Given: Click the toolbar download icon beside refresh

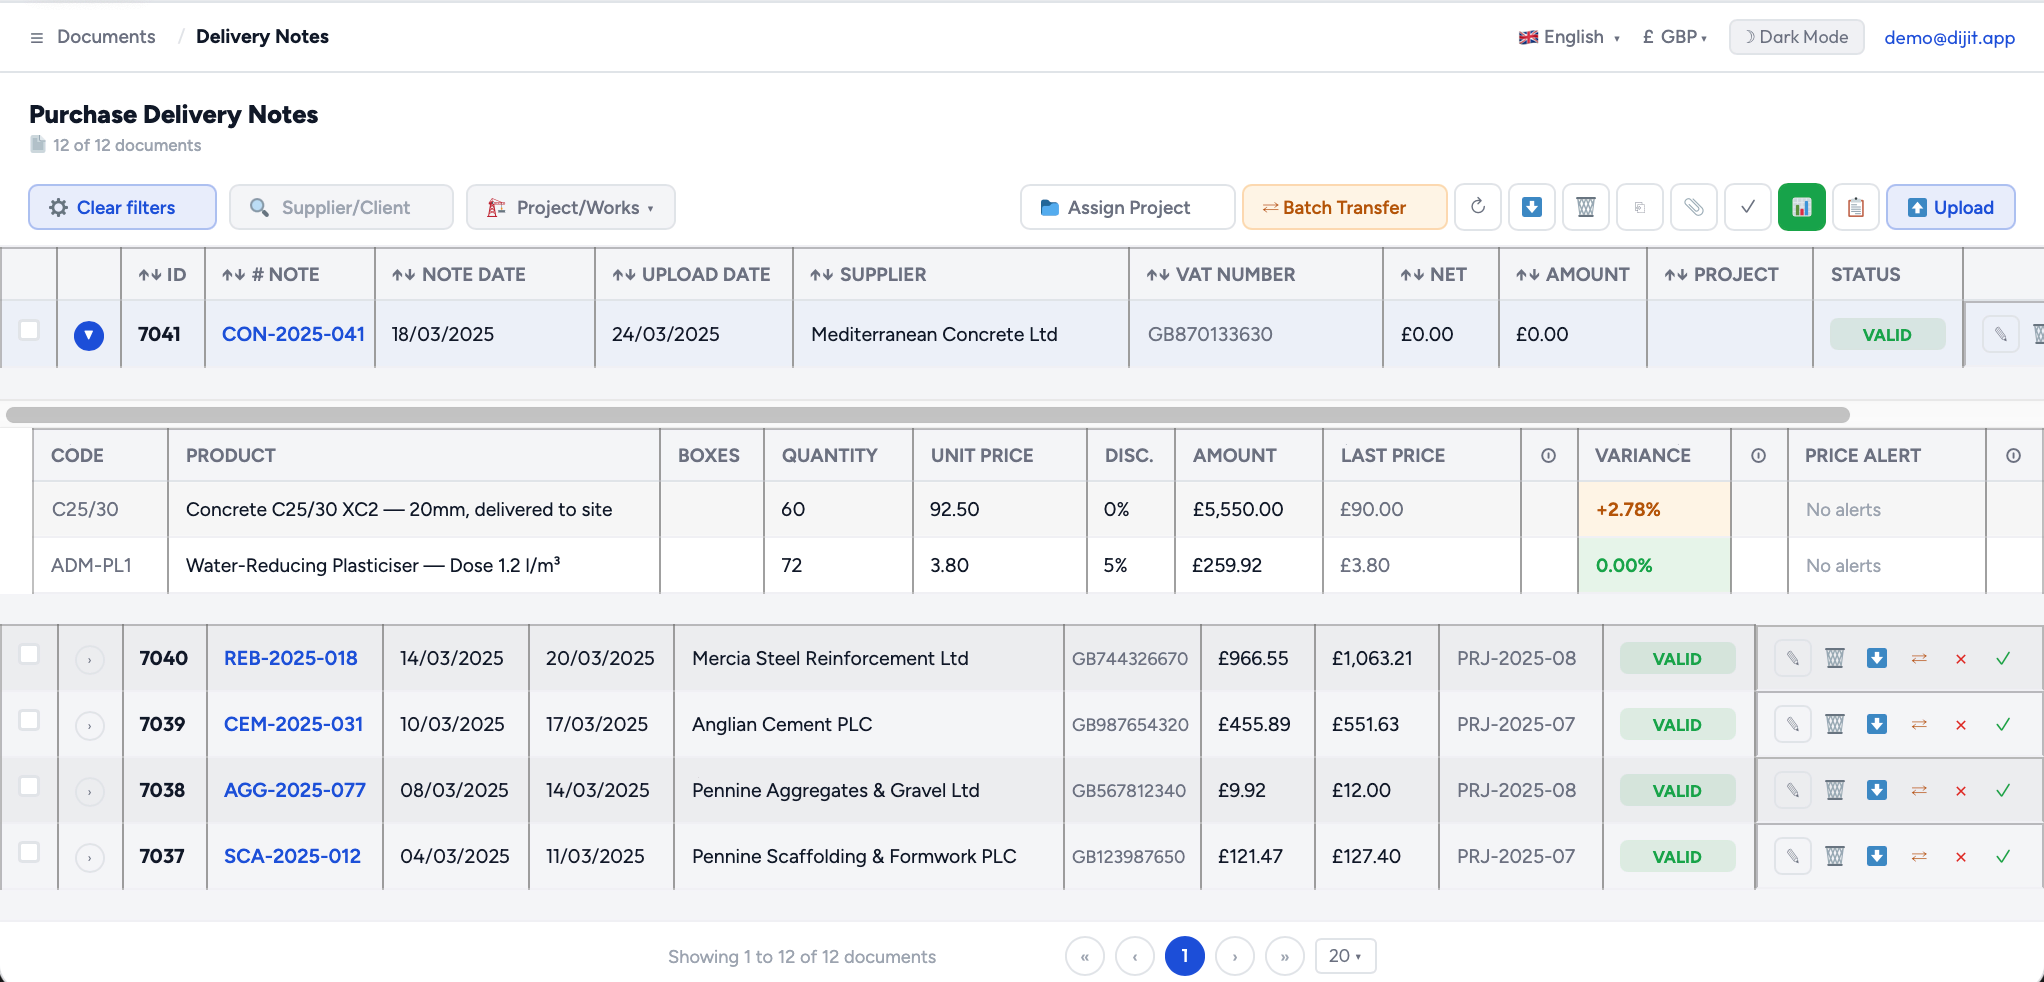Looking at the screenshot, I should click(x=1532, y=207).
